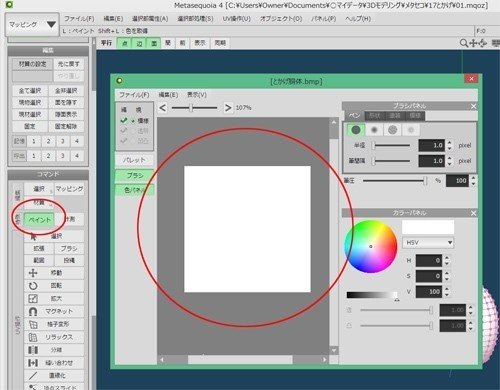
Task: Pick a color on the color wheel
Action: (371, 246)
